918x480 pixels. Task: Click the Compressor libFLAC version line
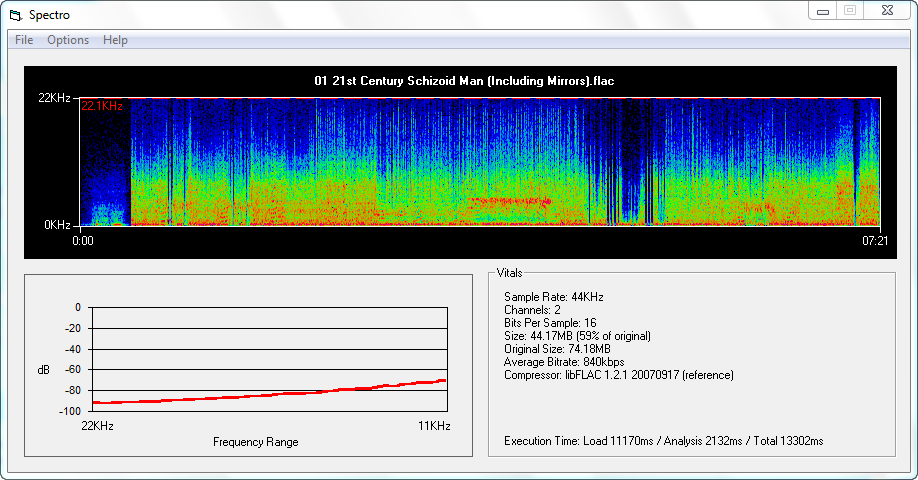tap(619, 375)
